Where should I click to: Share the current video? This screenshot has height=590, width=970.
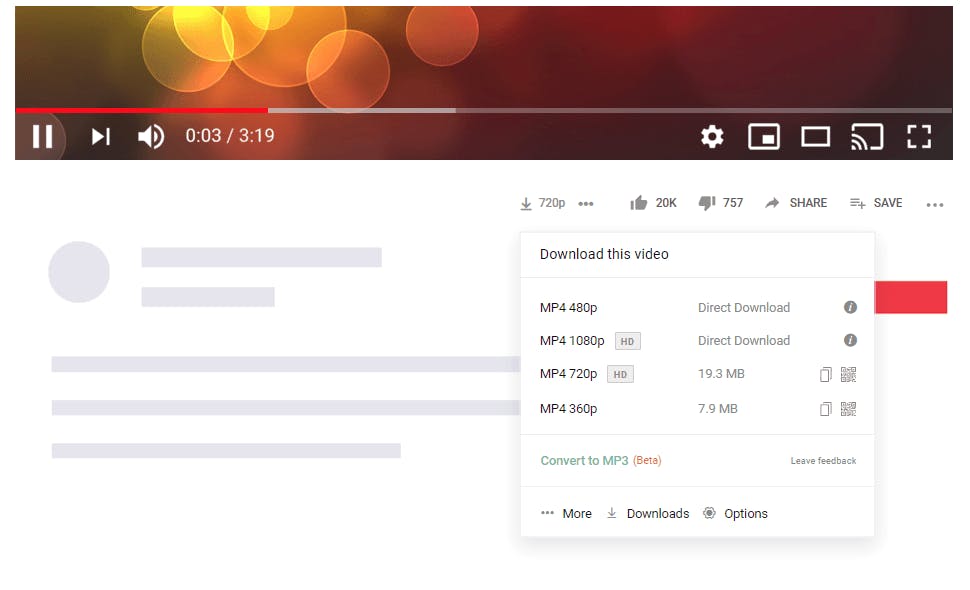click(796, 202)
